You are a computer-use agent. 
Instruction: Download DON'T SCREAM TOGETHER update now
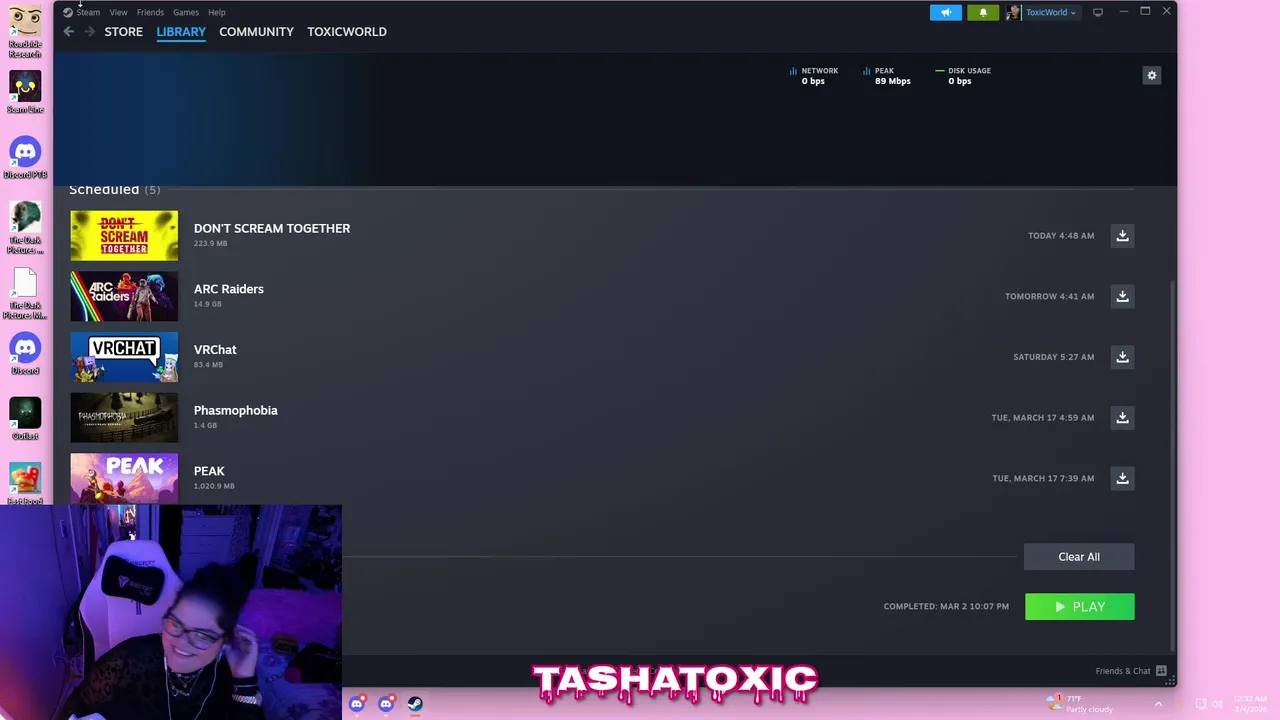[x=1122, y=236]
